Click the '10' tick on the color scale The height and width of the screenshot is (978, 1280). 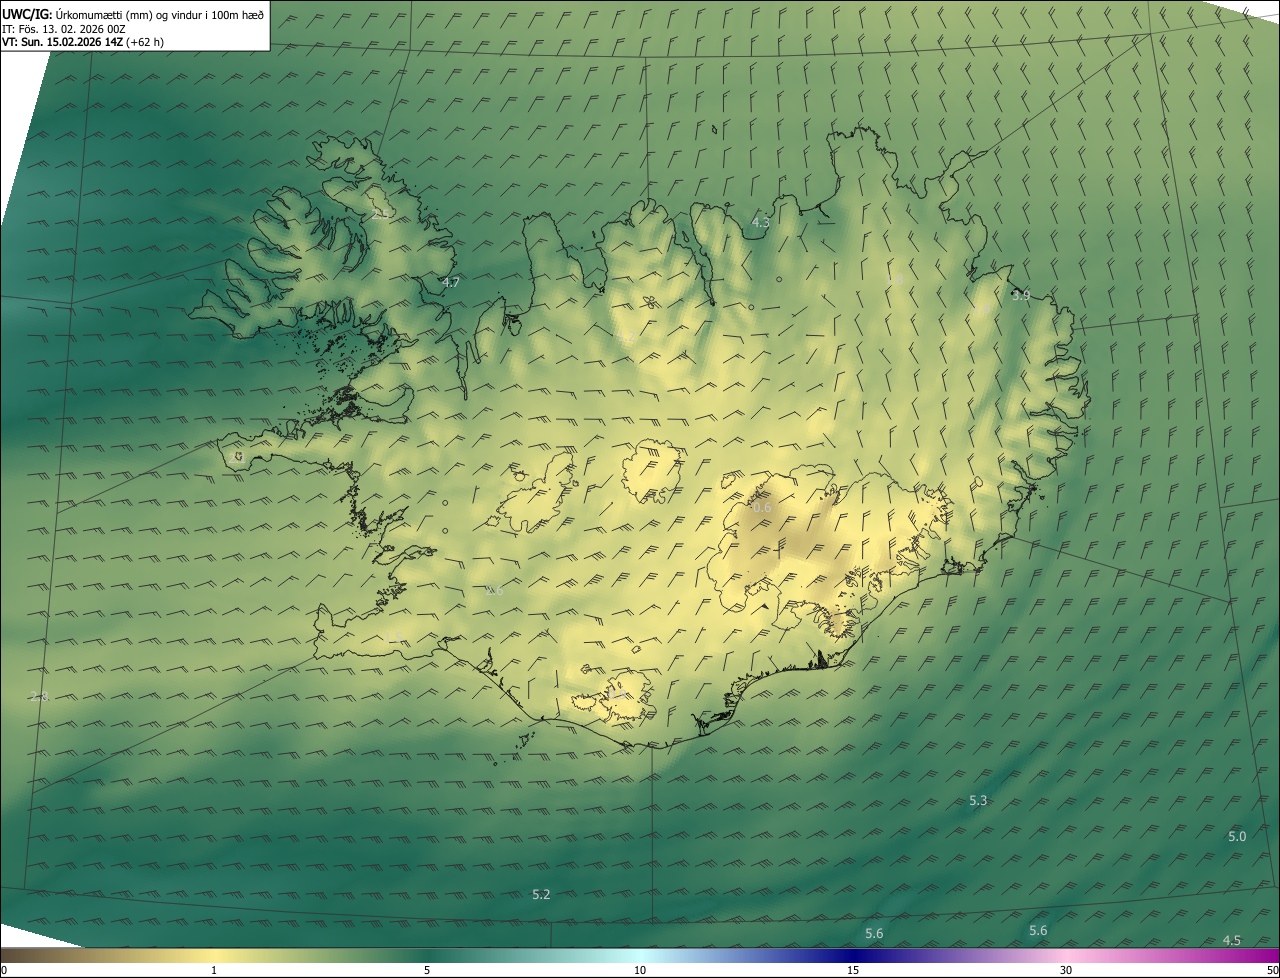(640, 970)
